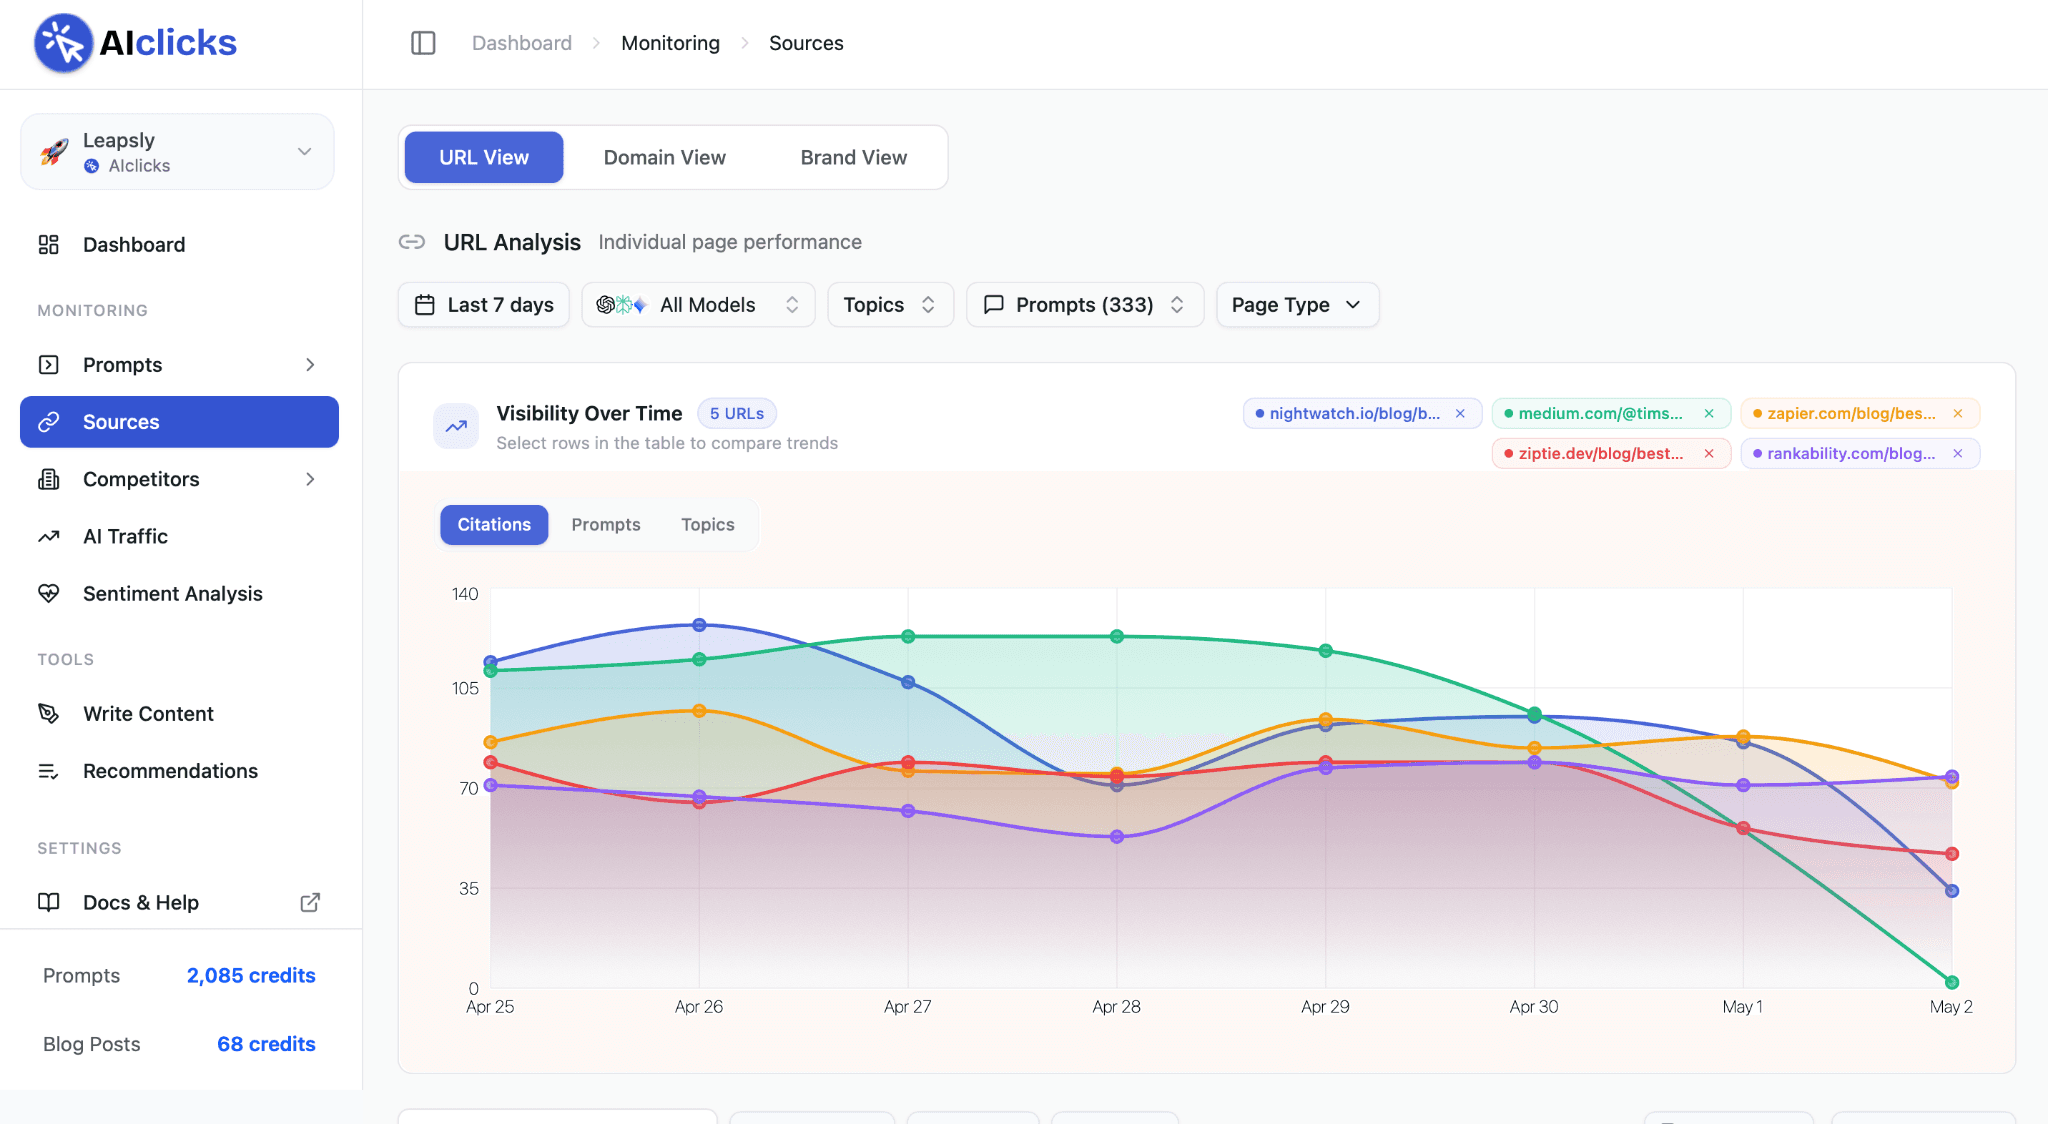The height and width of the screenshot is (1124, 2048).
Task: Expand the Leapsly workspace switcher chevron
Action: (305, 152)
